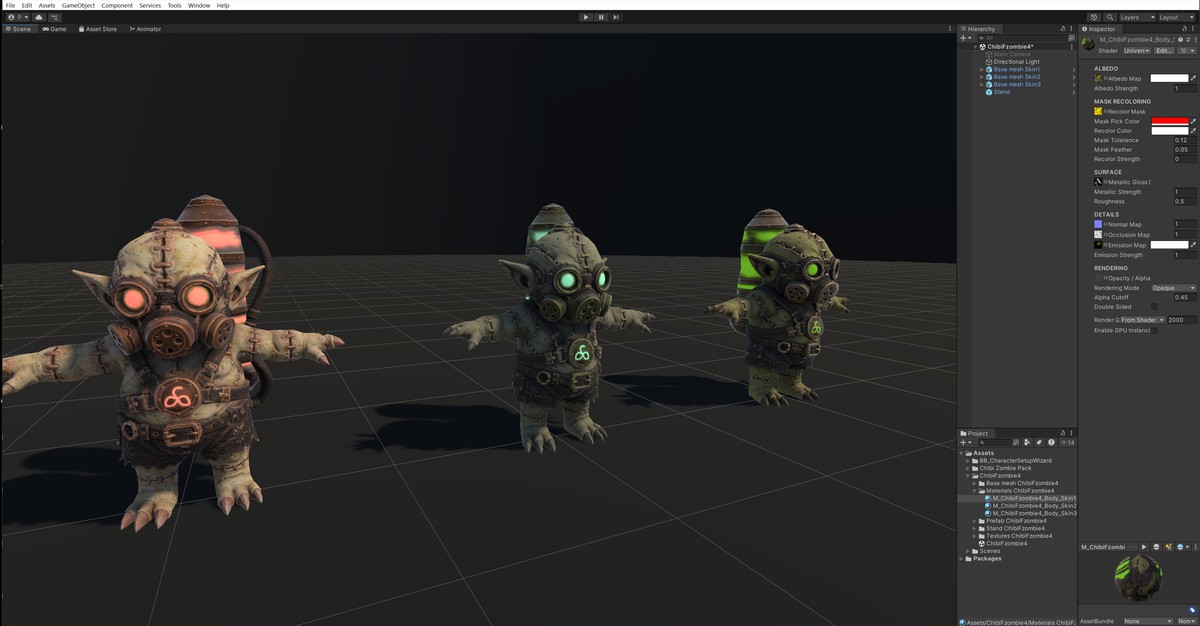The image size is (1200, 626).
Task: Click the Pause button in the top toolbar
Action: (x=601, y=17)
